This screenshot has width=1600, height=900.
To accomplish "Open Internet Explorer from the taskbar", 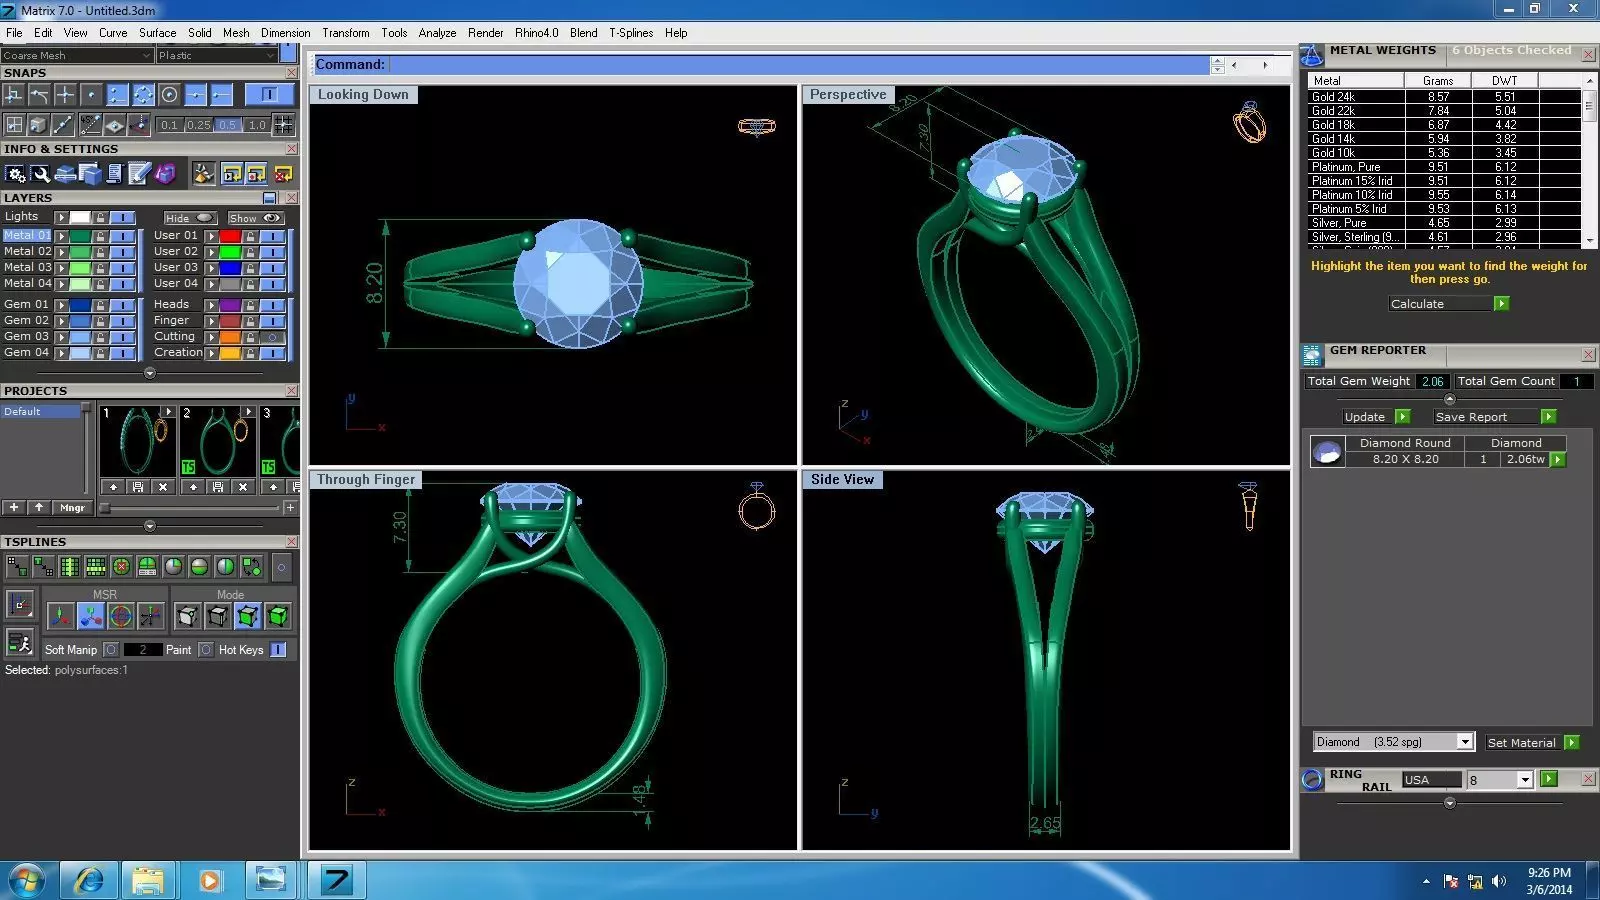I will pos(89,880).
